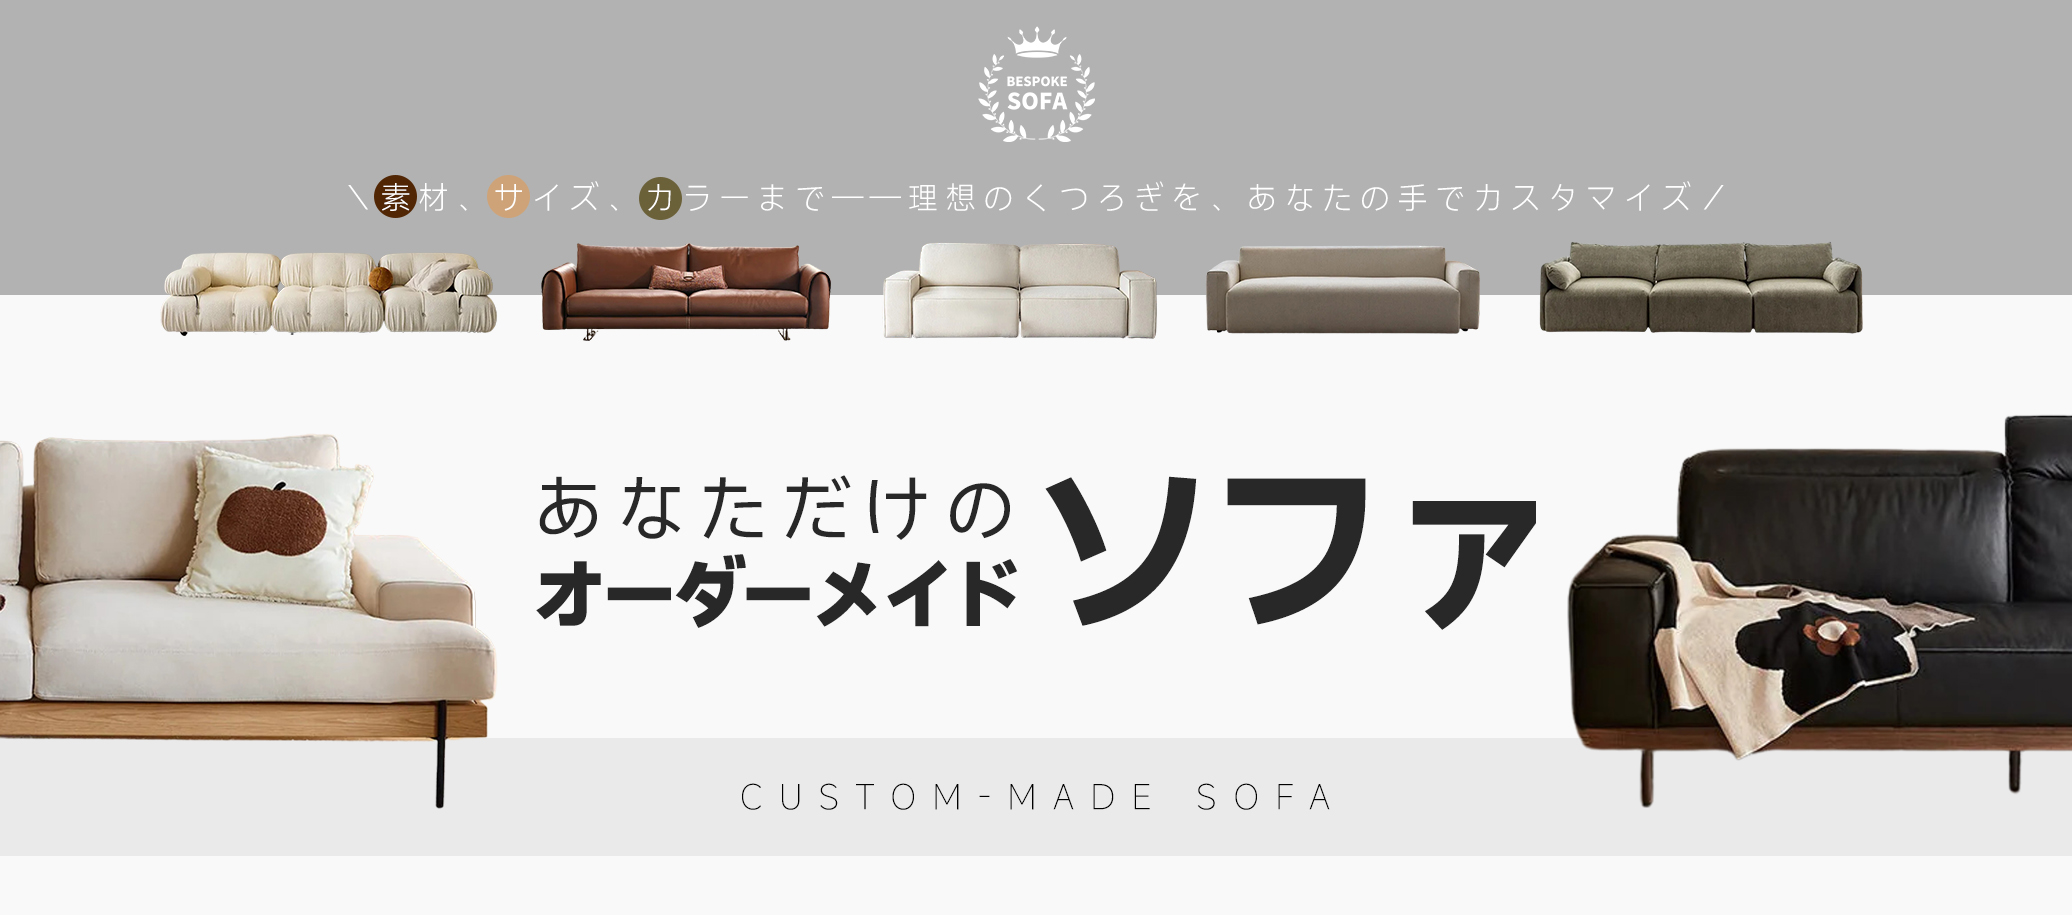Viewport: 2072px width, 915px height.
Task: Click the olive カ circle
Action: point(660,198)
